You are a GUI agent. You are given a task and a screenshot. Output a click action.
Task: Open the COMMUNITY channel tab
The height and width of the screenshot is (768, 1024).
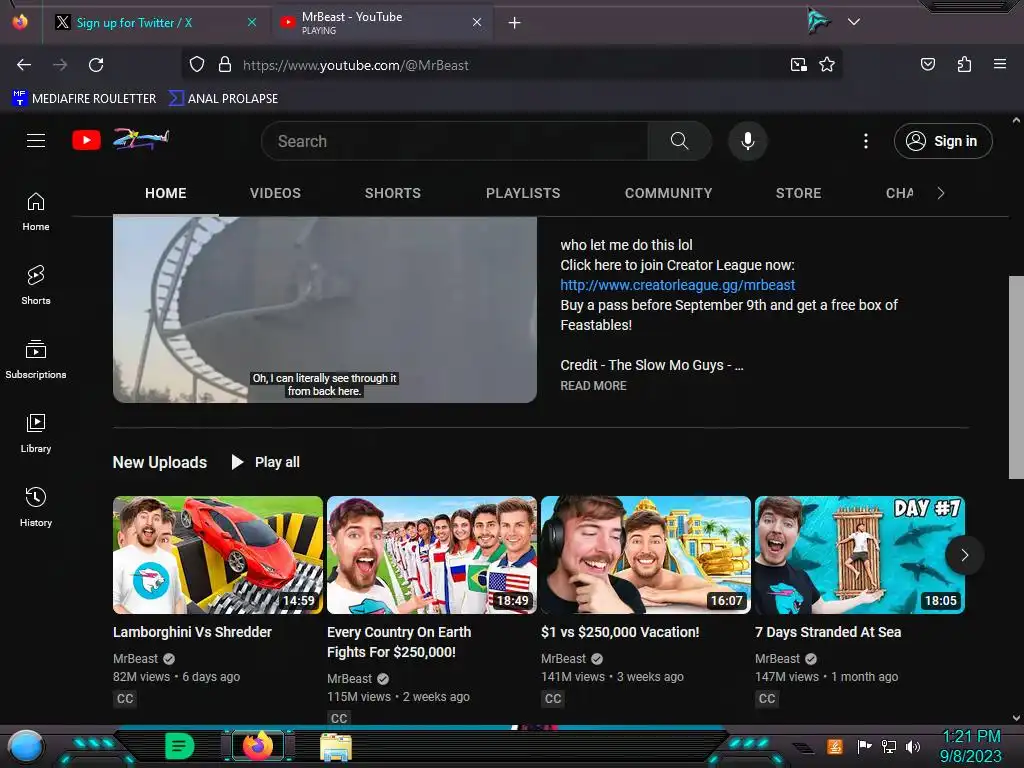[668, 193]
